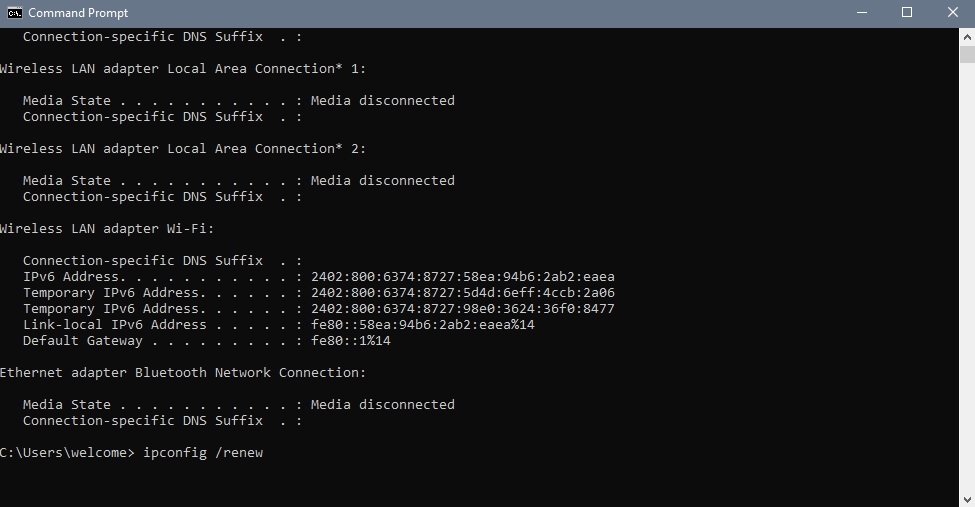
Task: Close the Command Prompt window
Action: tap(953, 13)
